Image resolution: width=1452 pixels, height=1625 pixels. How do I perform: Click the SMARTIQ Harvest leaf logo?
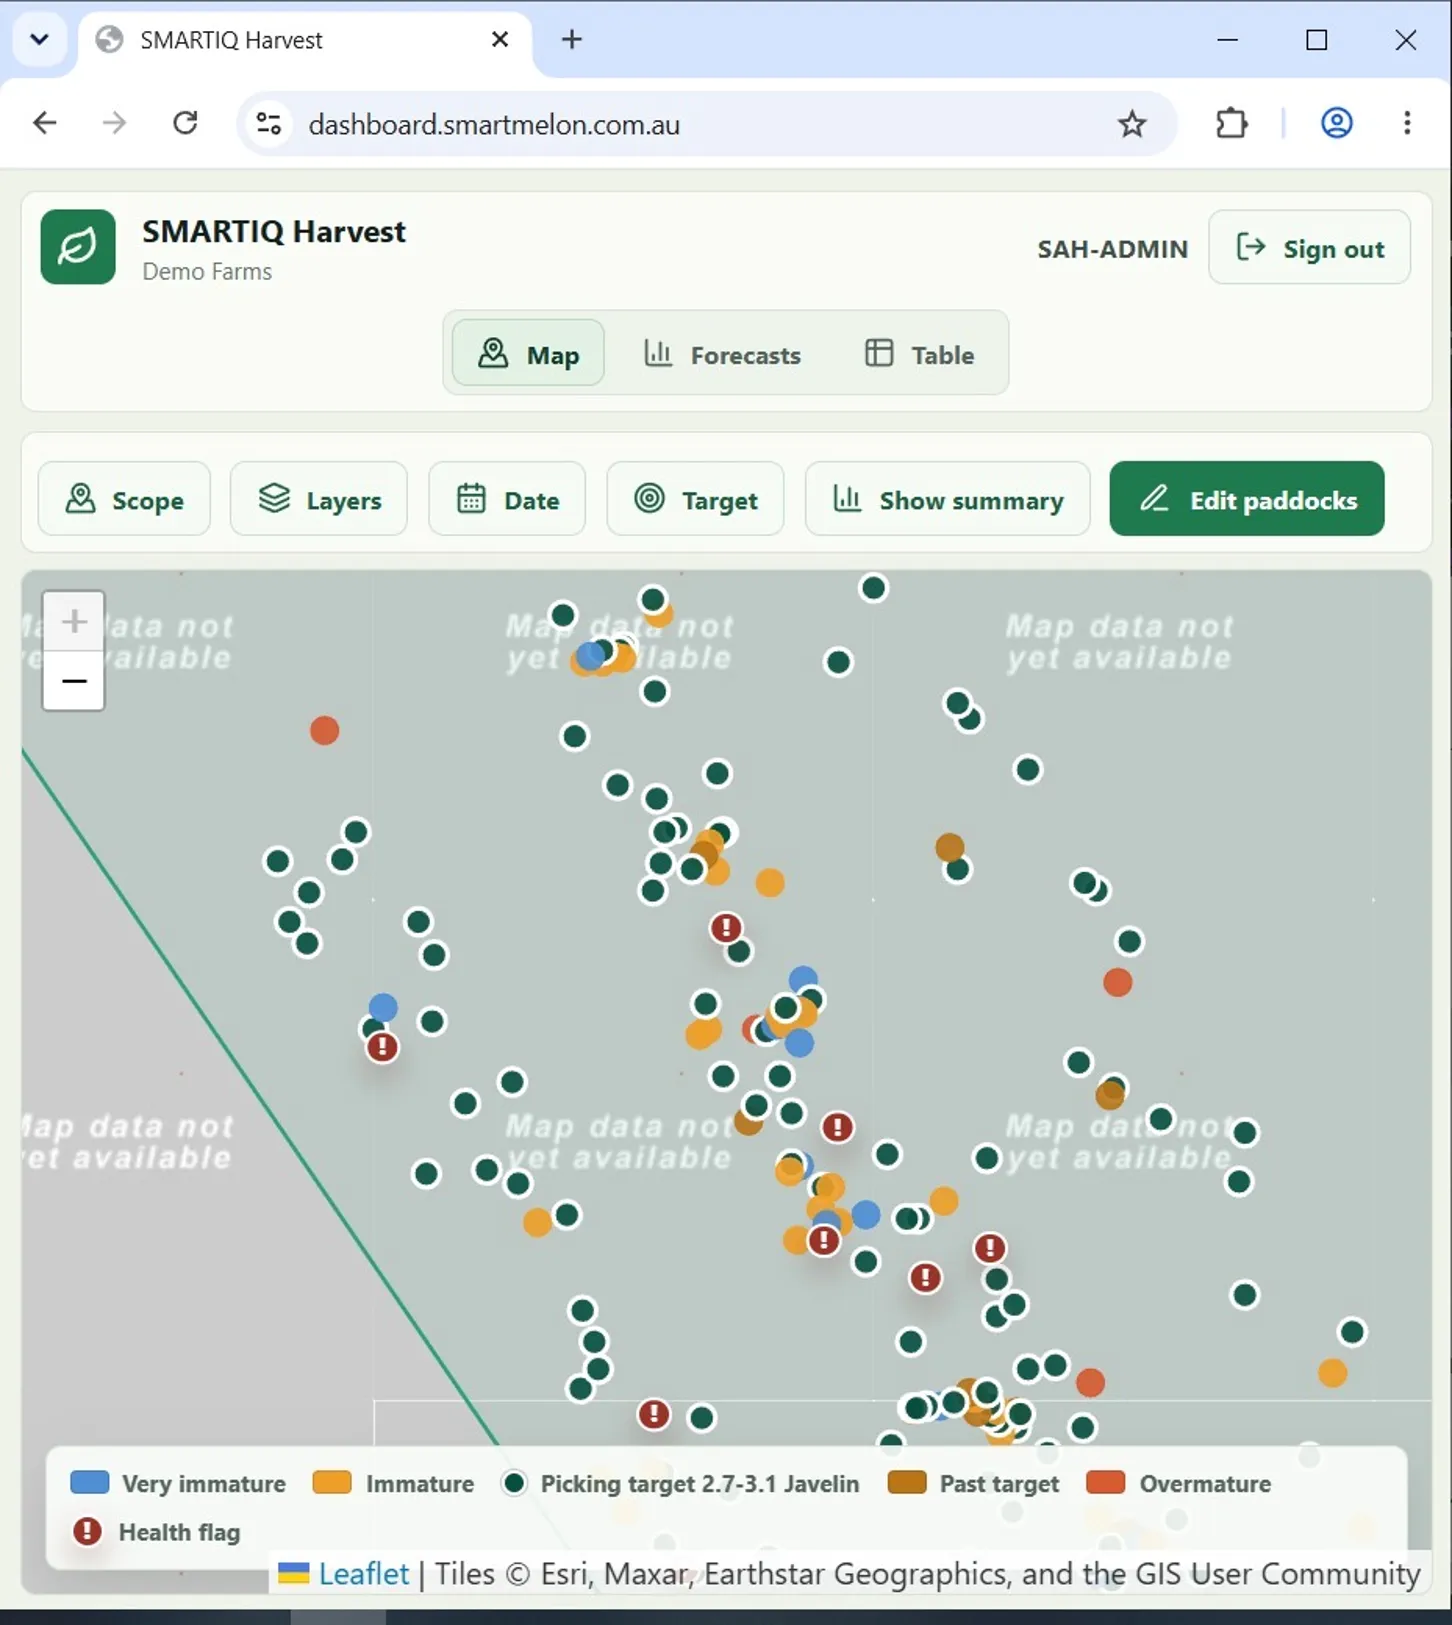click(x=78, y=247)
